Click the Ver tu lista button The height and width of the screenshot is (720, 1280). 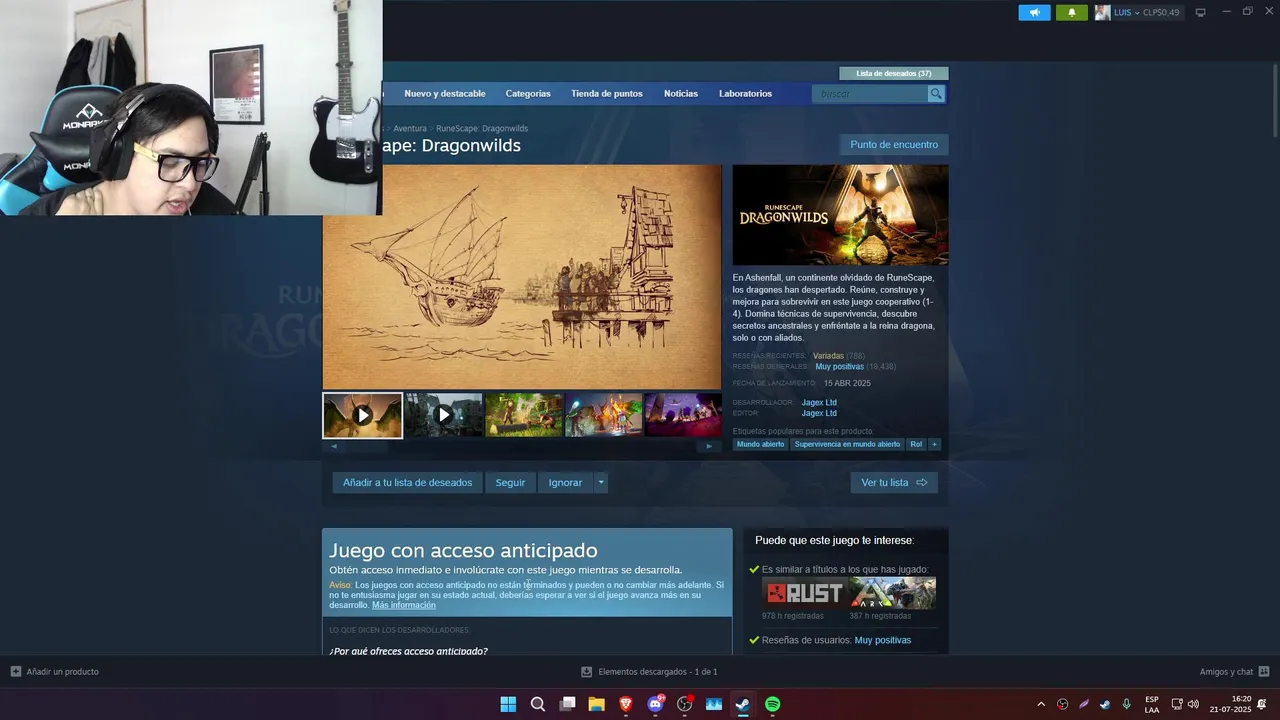[894, 482]
